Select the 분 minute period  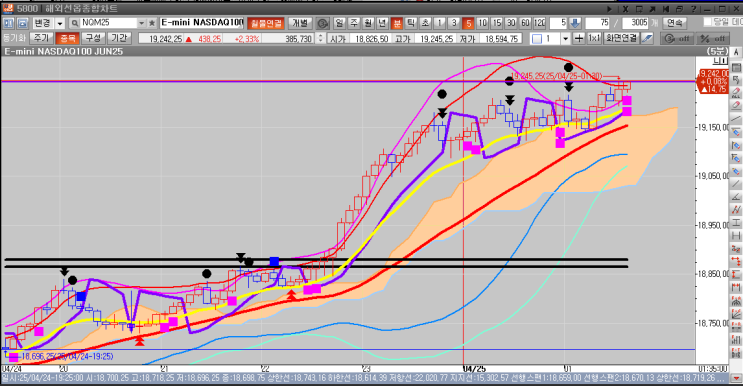click(x=397, y=23)
